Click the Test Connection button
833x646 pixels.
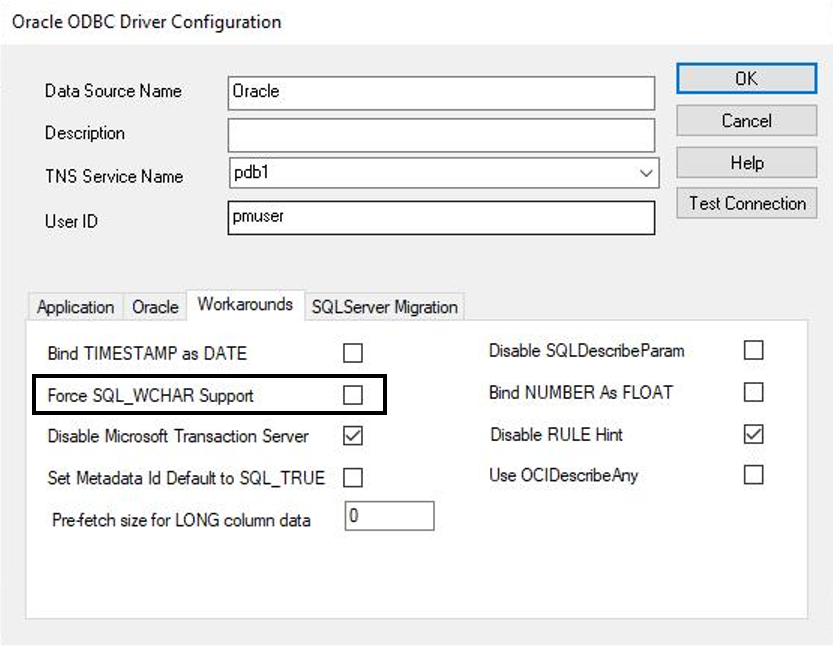tap(746, 203)
